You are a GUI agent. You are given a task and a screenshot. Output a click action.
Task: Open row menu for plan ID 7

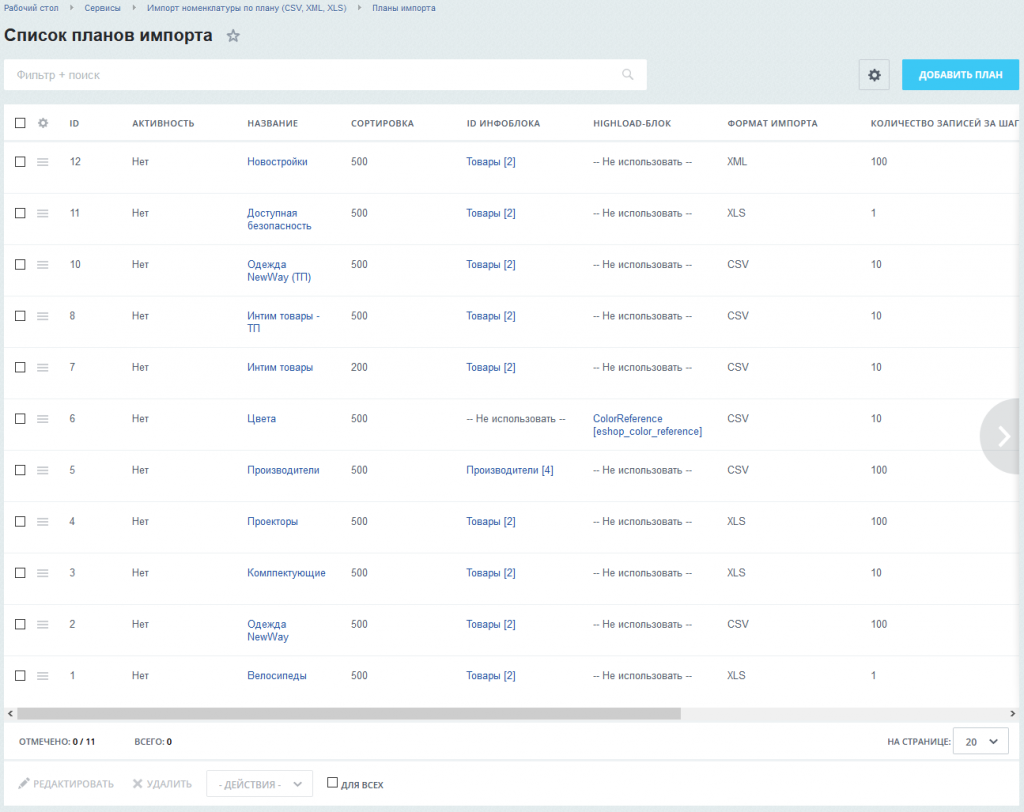click(42, 368)
